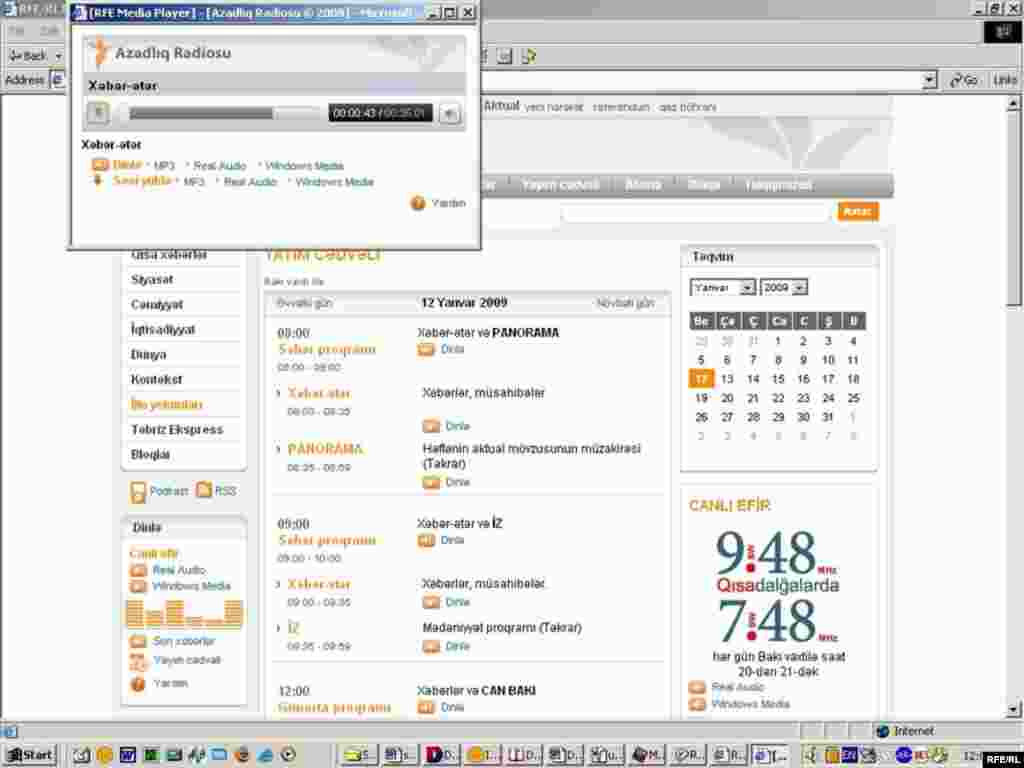1024x768 pixels.
Task: Select Siyasət in the left navigation menu
Action: click(152, 280)
